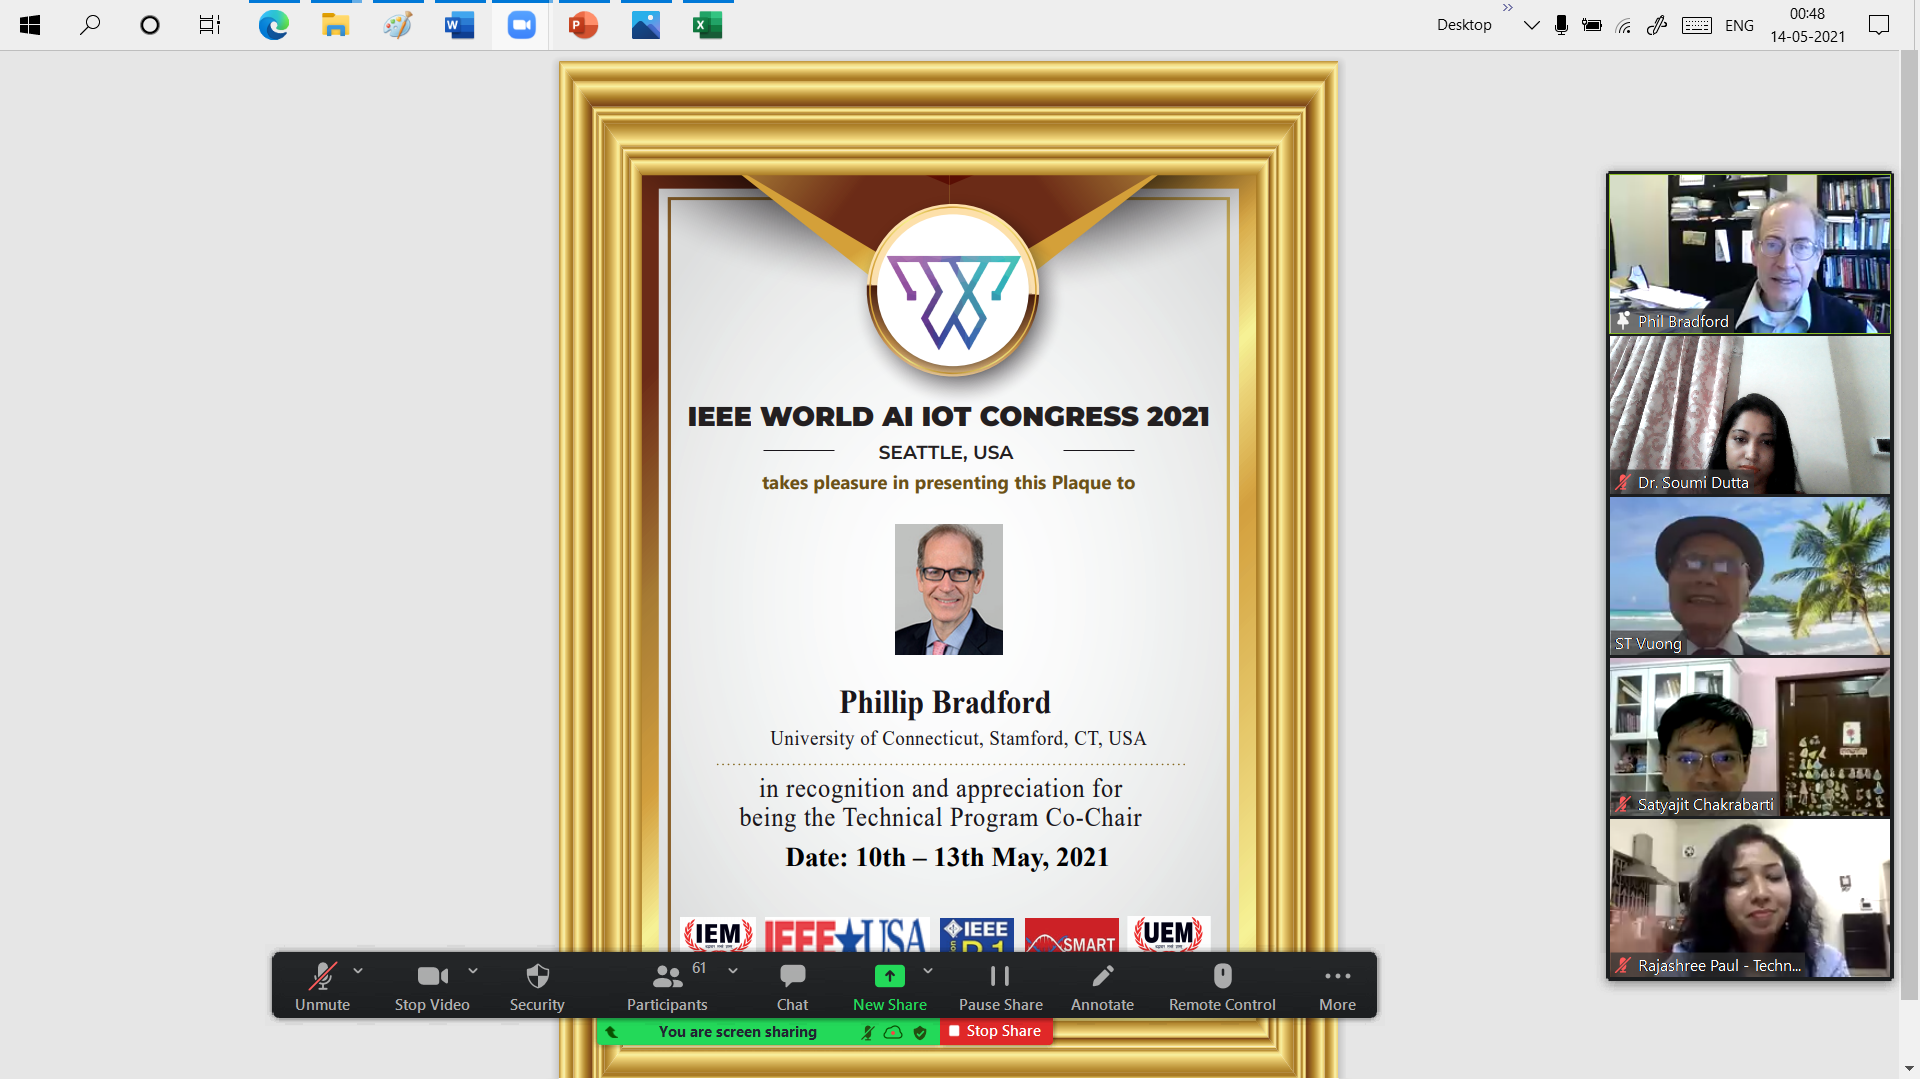
Task: Switch to Excel on the taskbar
Action: click(x=707, y=25)
